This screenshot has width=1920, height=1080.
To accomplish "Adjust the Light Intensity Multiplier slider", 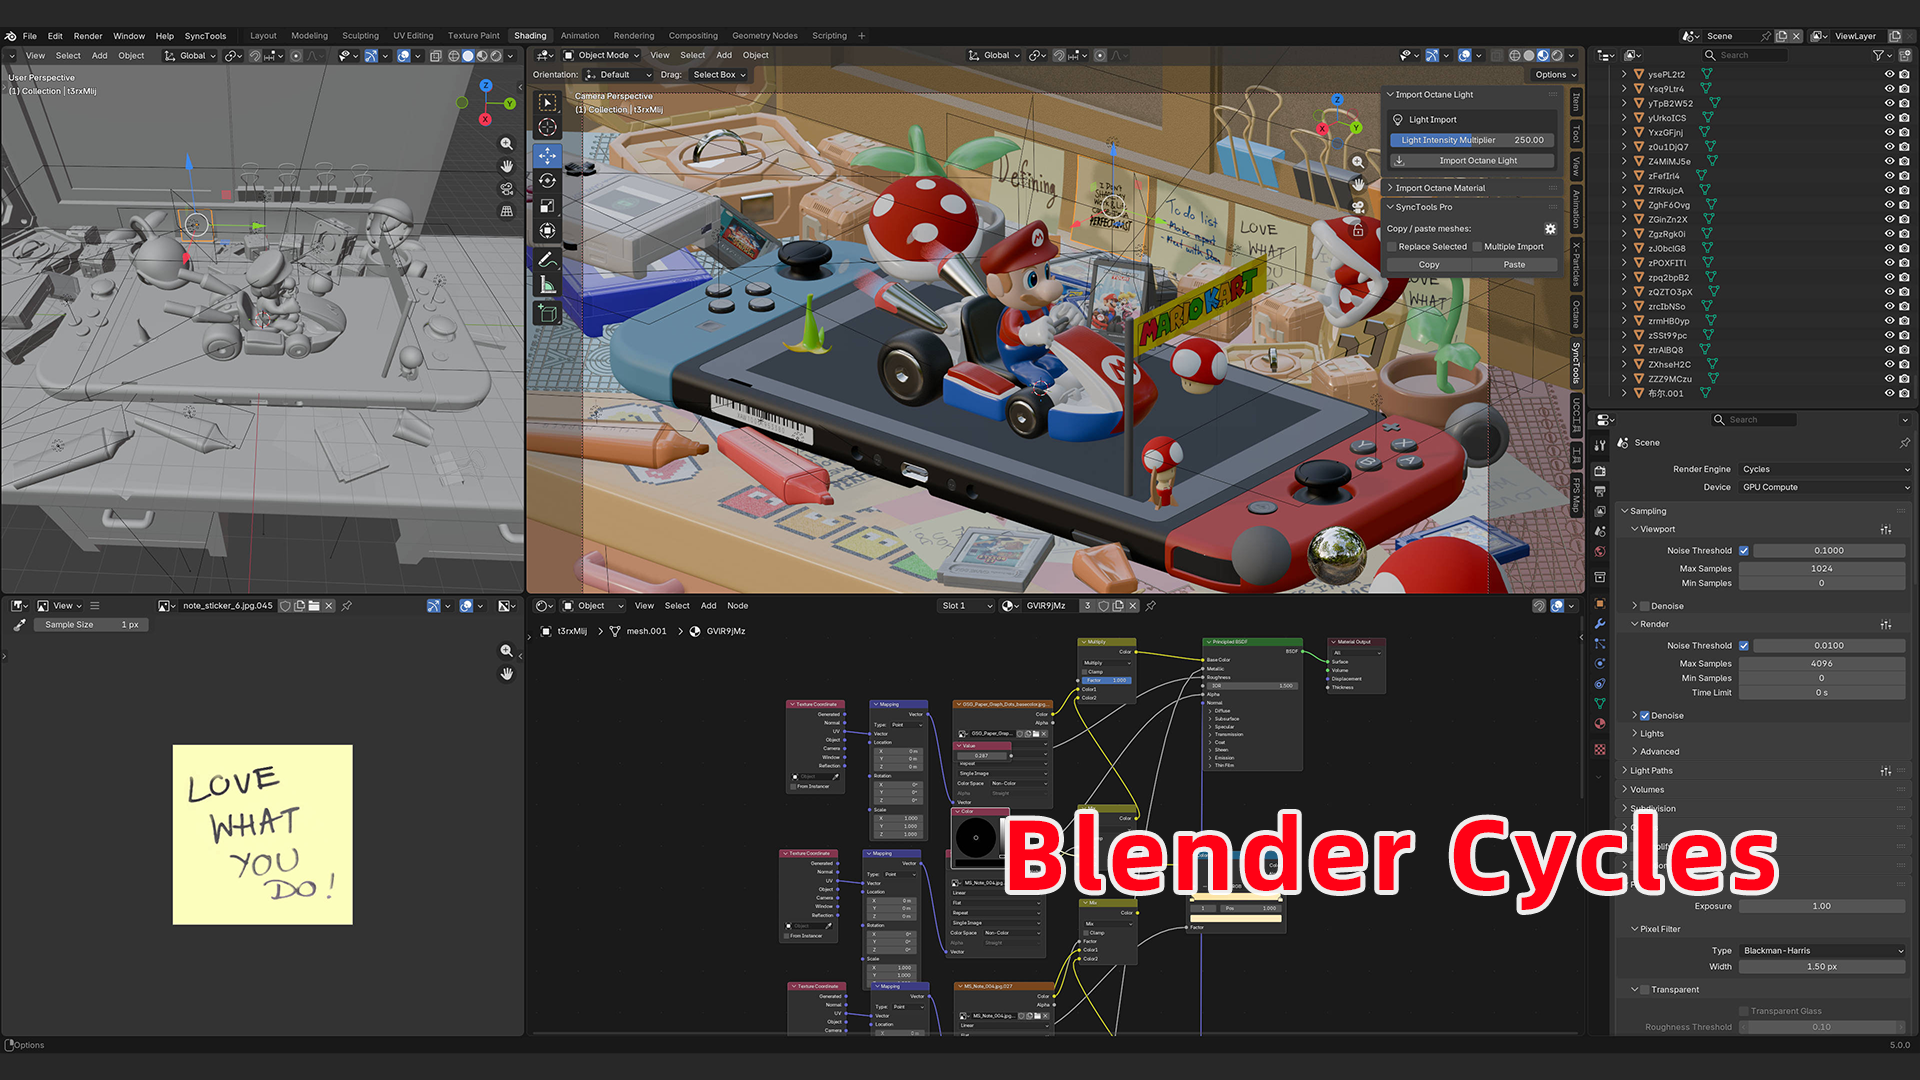I will 1471,140.
